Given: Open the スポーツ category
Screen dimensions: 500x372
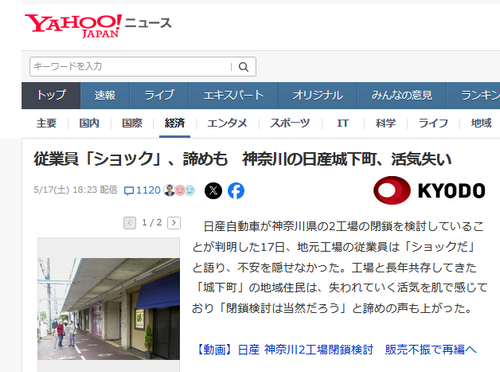Looking at the screenshot, I should [290, 123].
